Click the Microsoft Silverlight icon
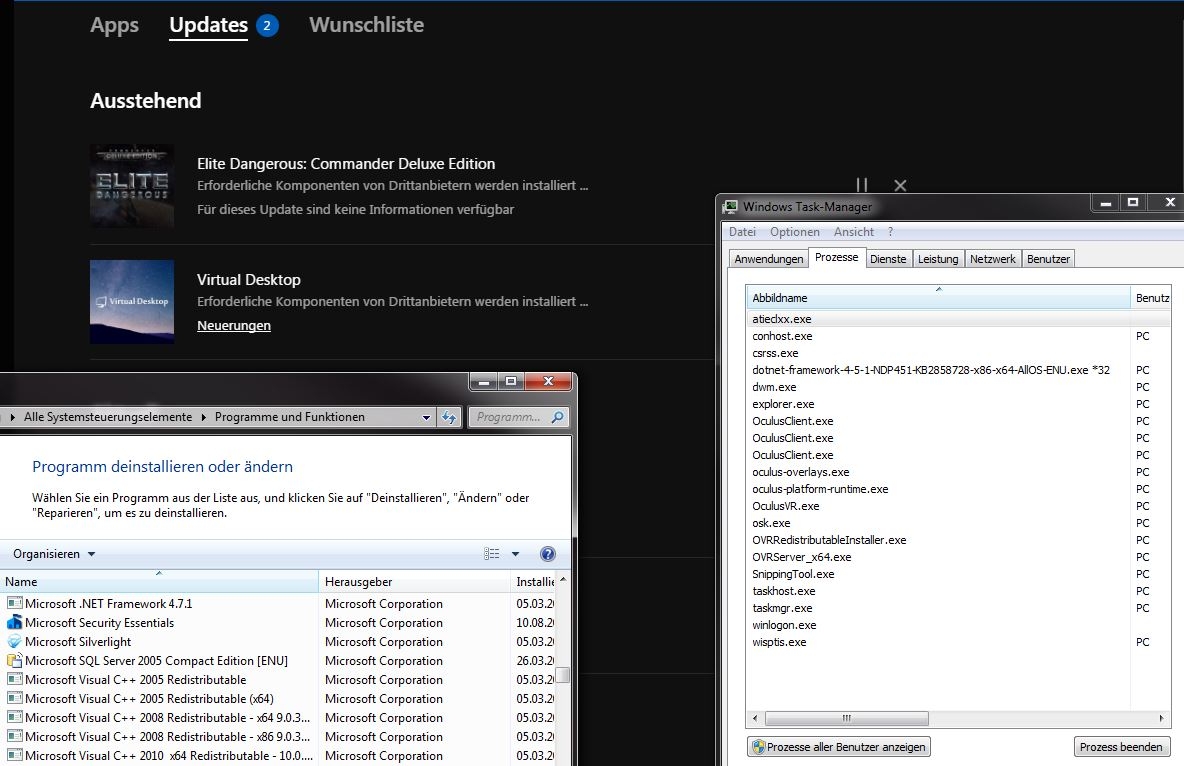 pyautogui.click(x=14, y=641)
